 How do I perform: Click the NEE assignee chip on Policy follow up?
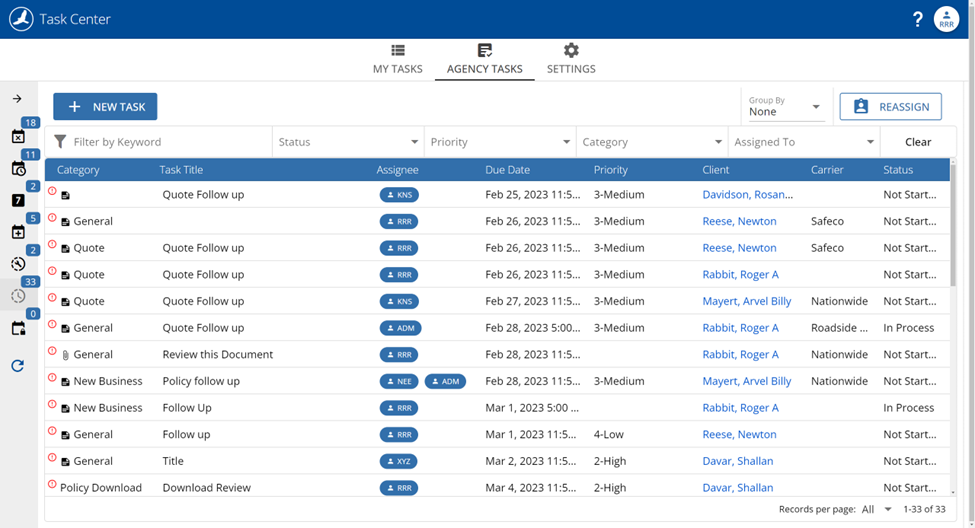pos(399,381)
